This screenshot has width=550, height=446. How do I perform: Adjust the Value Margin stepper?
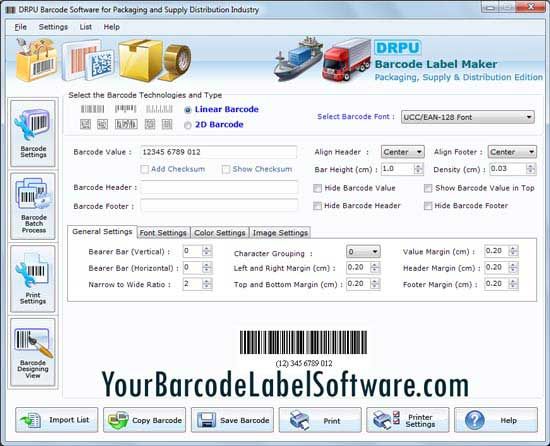tap(513, 251)
